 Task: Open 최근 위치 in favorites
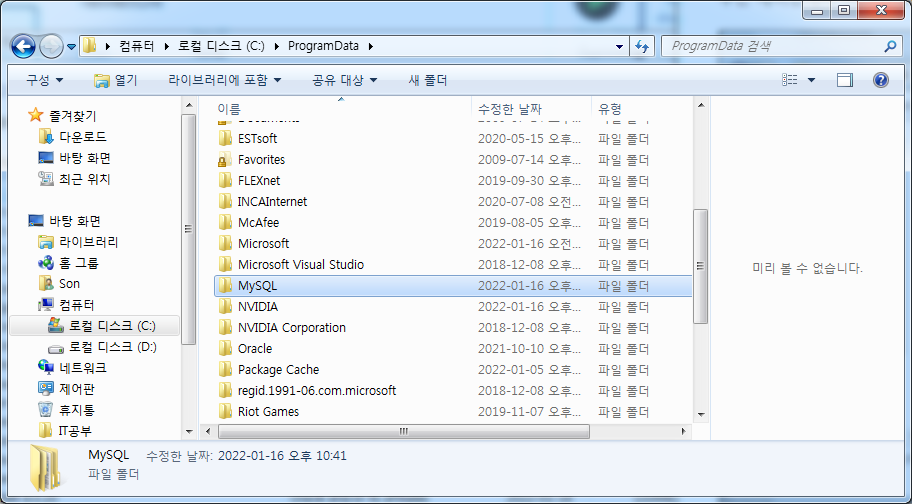[84, 179]
